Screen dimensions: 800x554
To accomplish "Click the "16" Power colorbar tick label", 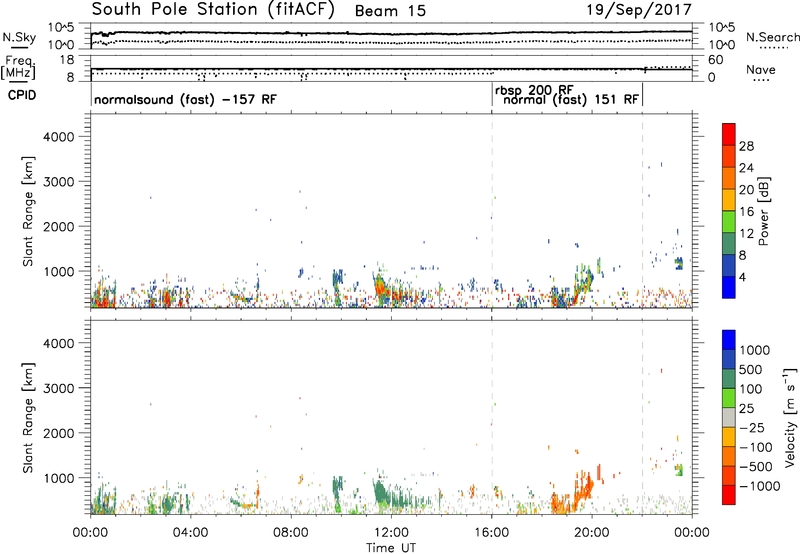I will click(x=746, y=212).
